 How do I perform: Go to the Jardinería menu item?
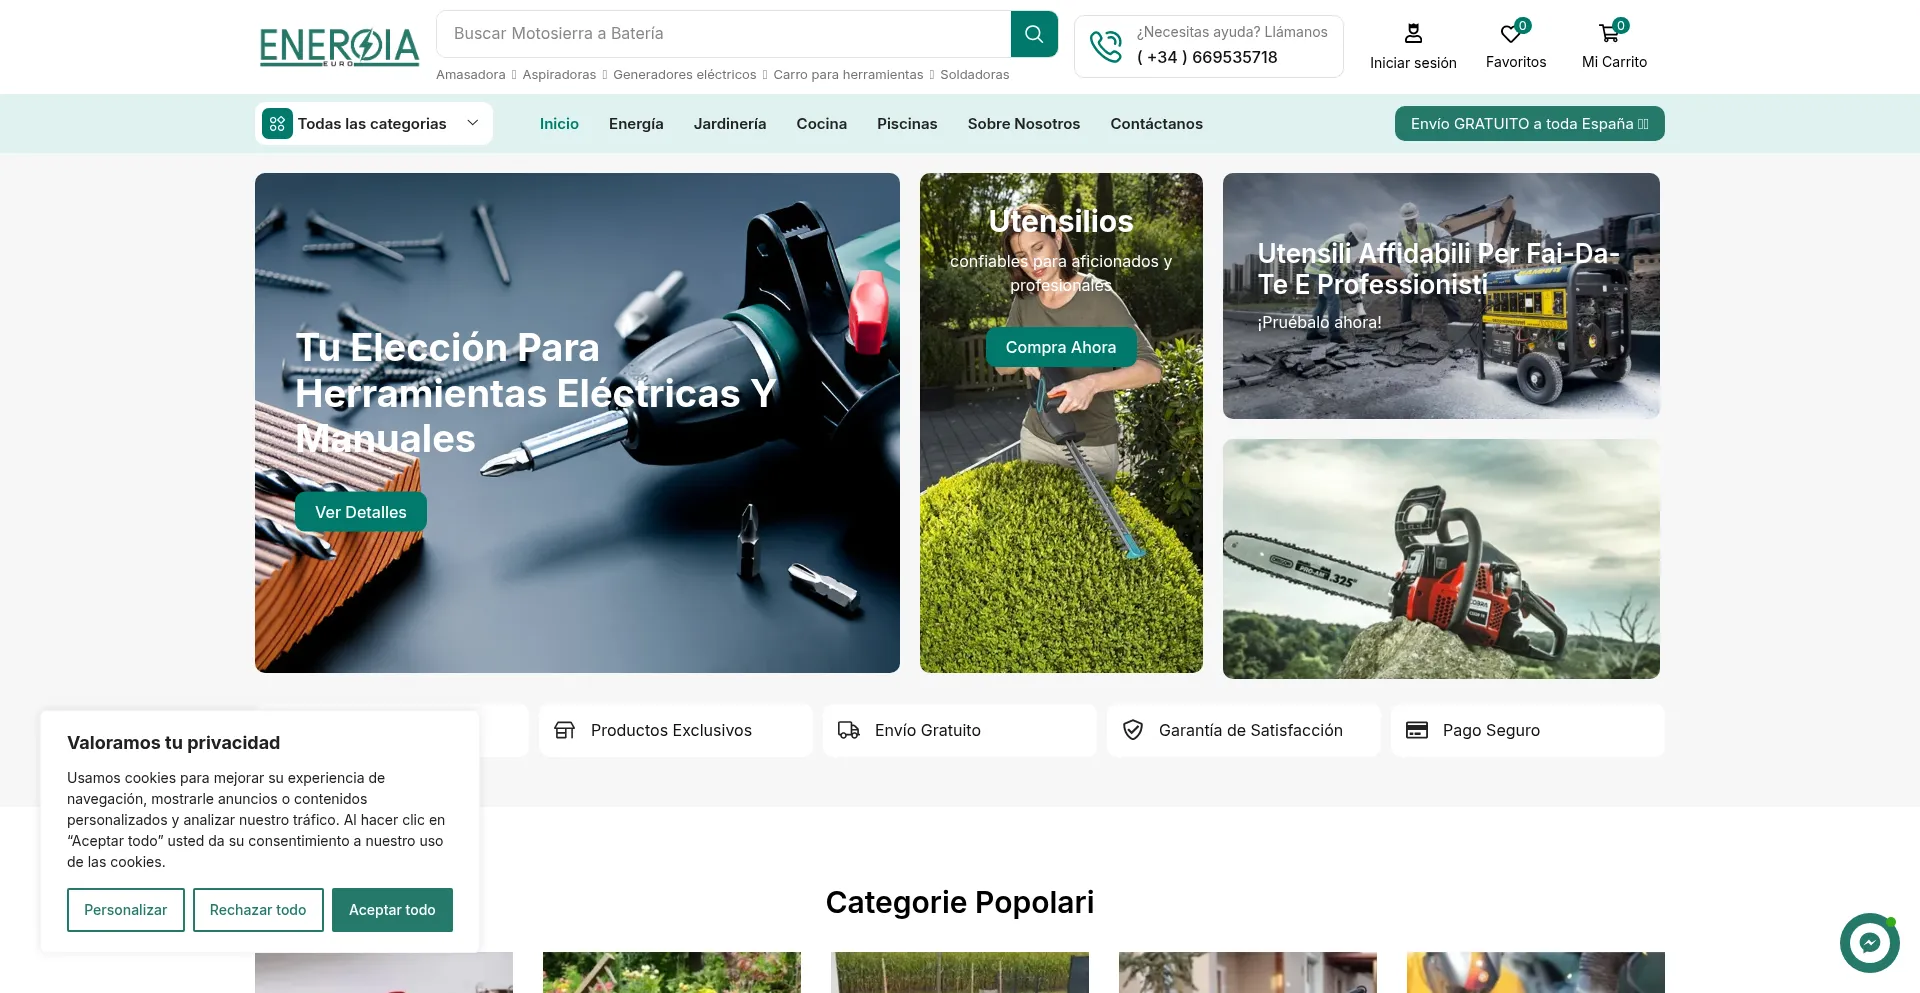(729, 124)
